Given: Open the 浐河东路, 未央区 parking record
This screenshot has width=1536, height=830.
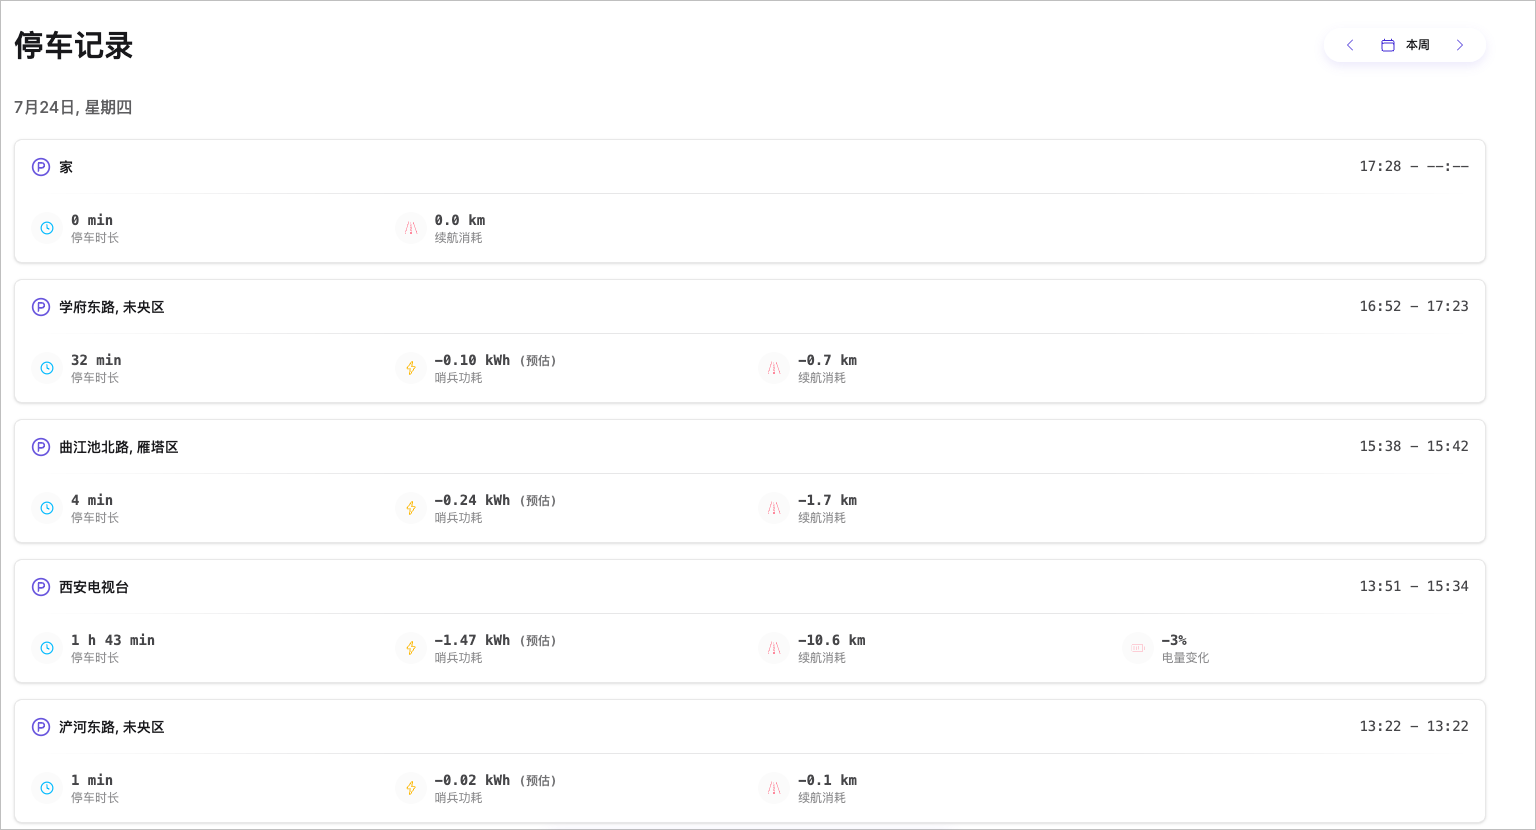Looking at the screenshot, I should pyautogui.click(x=111, y=727).
